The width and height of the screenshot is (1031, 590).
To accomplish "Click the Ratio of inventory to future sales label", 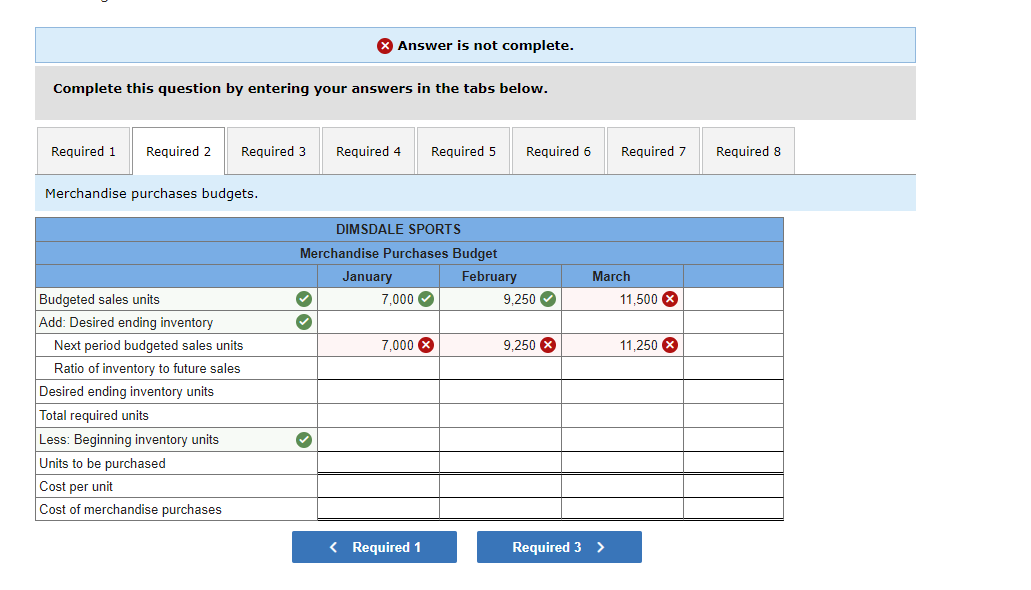I will tap(147, 368).
